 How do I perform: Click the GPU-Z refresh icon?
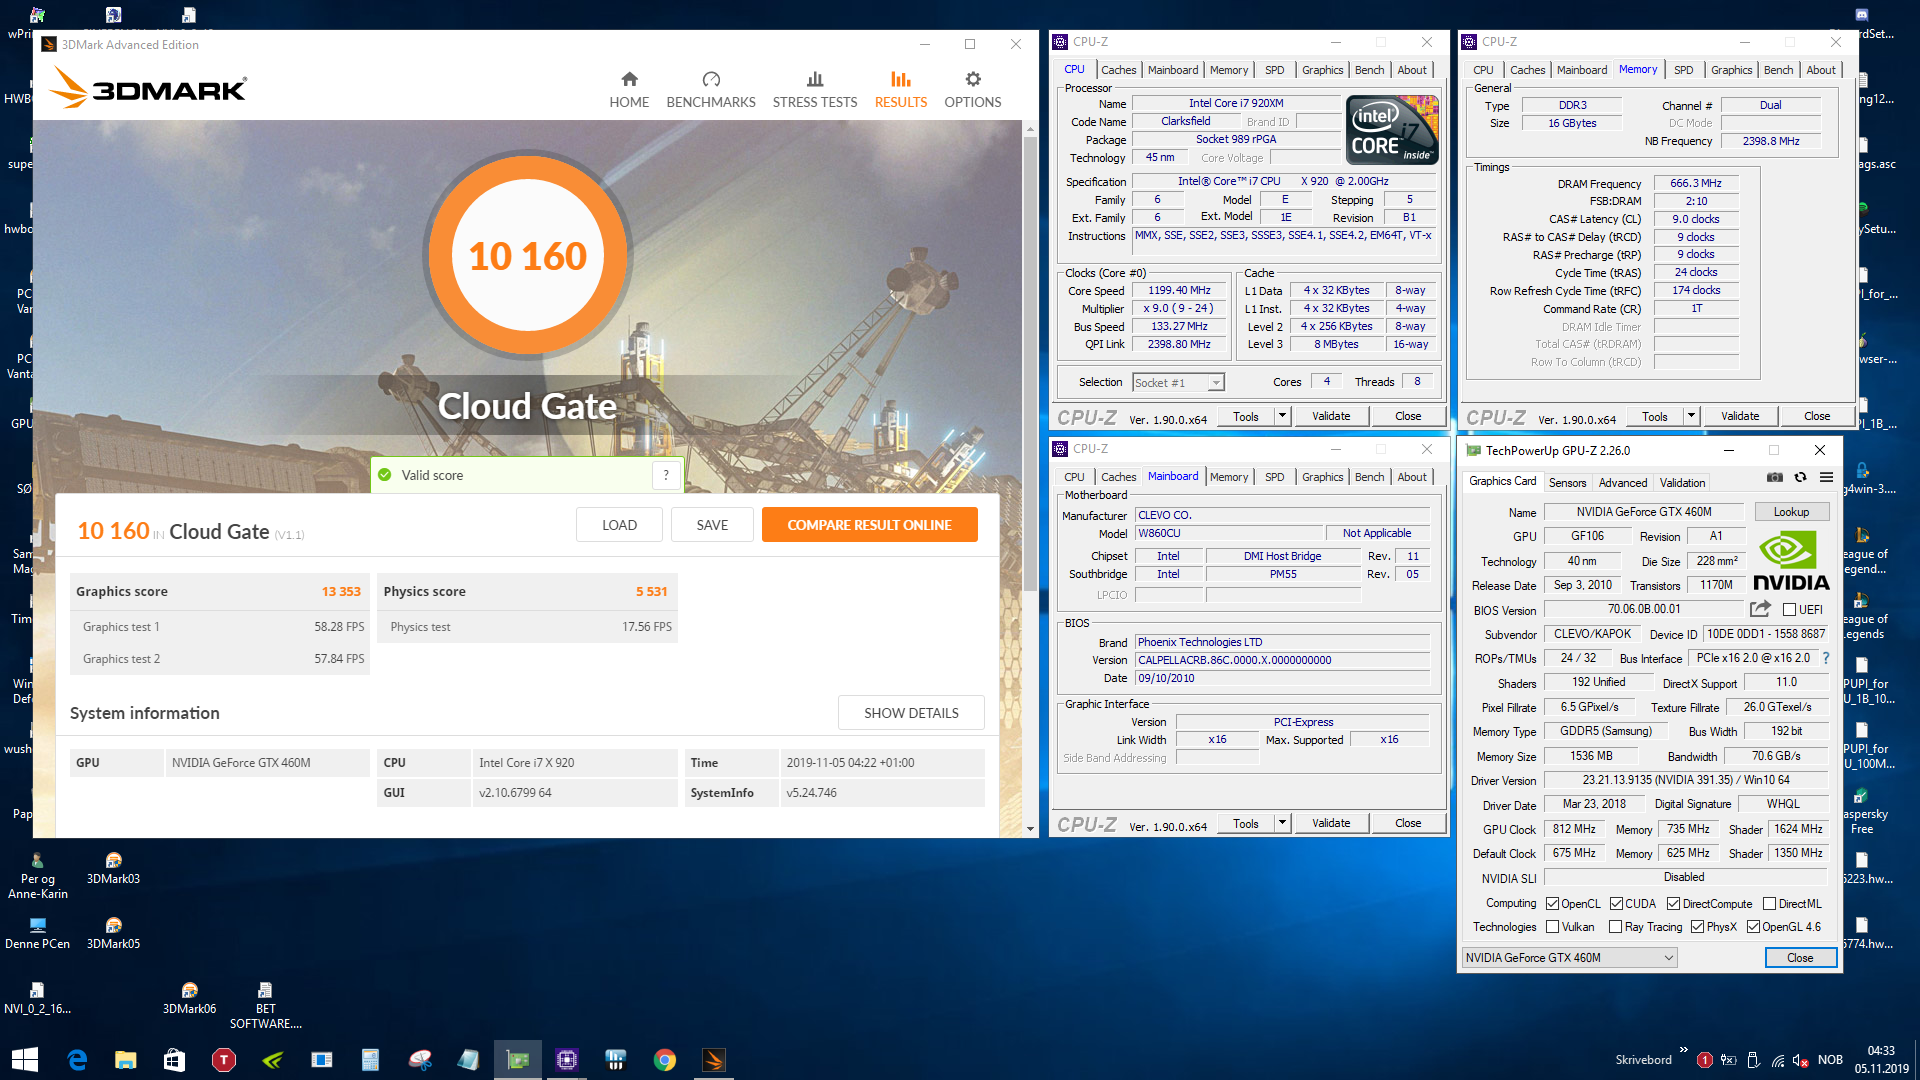(x=1800, y=478)
